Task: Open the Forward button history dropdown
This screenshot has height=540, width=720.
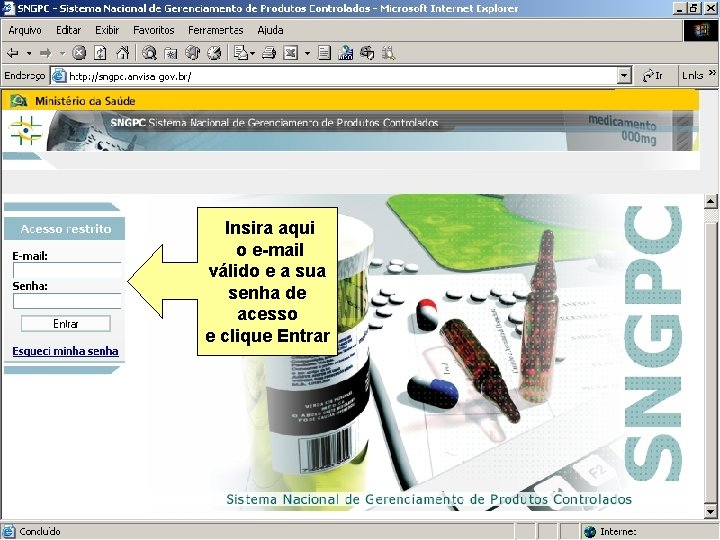Action: point(62,54)
